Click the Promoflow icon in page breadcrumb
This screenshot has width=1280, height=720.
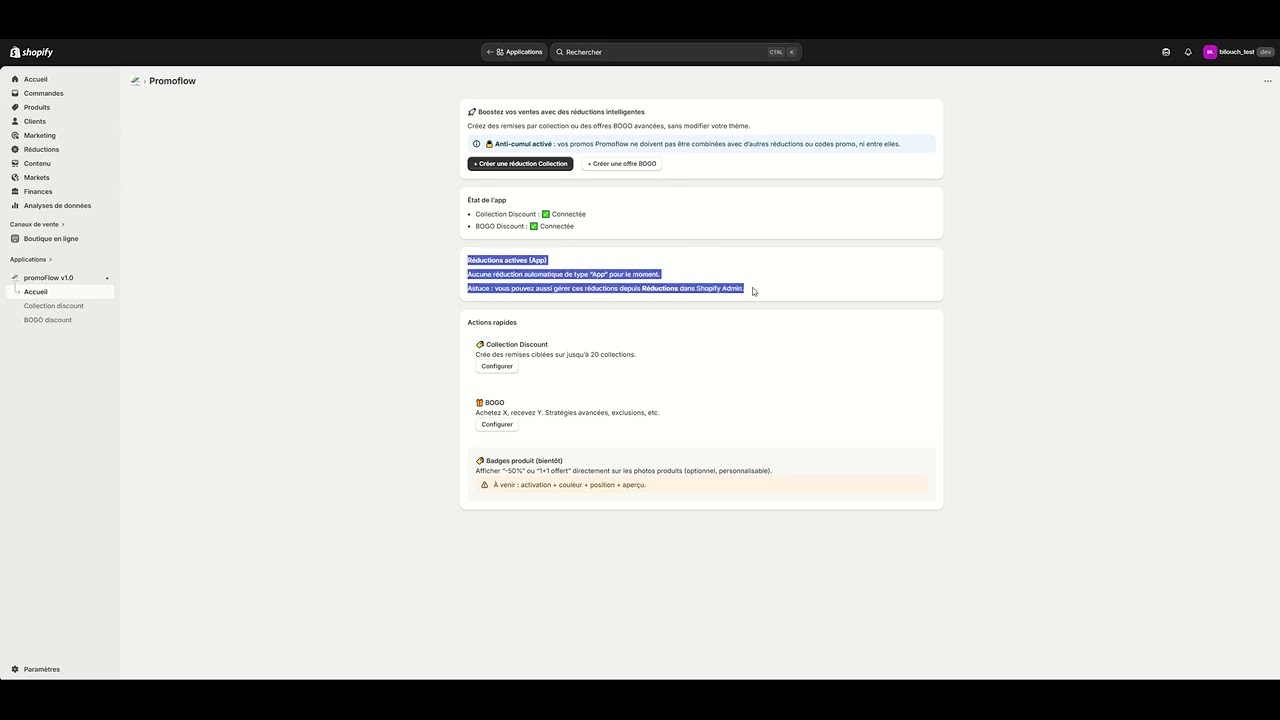point(135,81)
